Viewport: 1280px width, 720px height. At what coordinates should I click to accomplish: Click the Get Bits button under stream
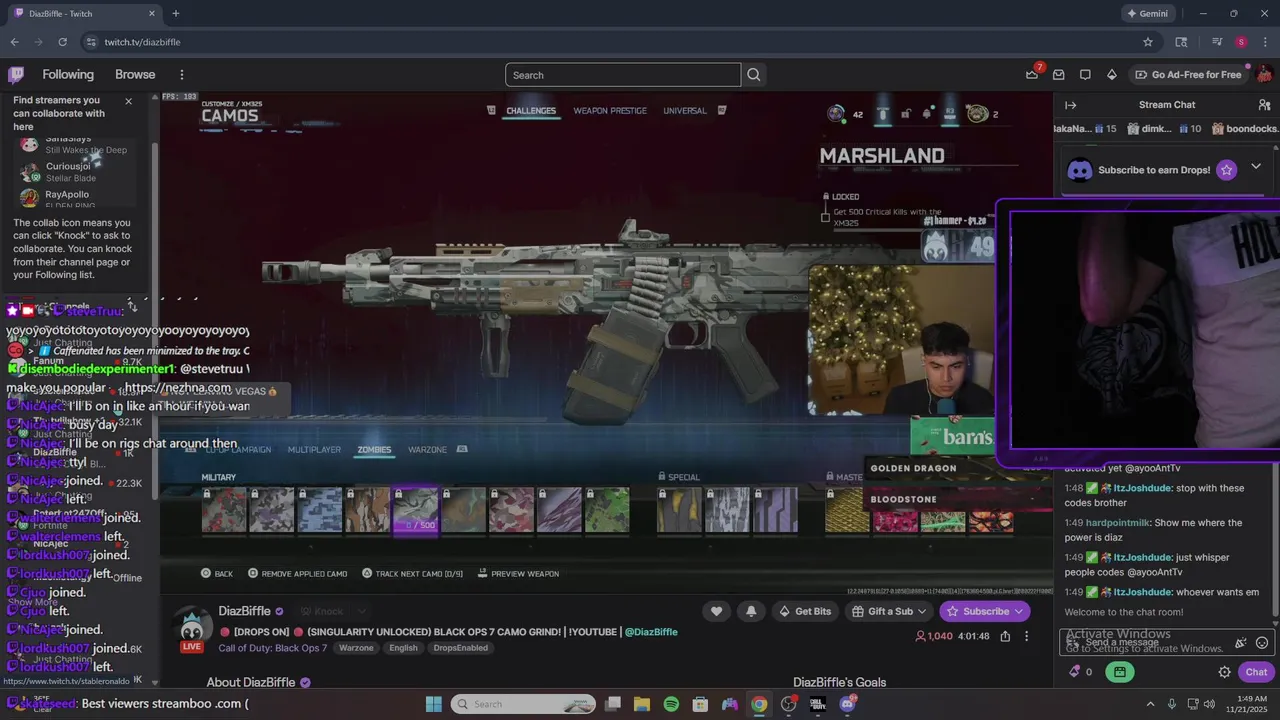coord(805,611)
